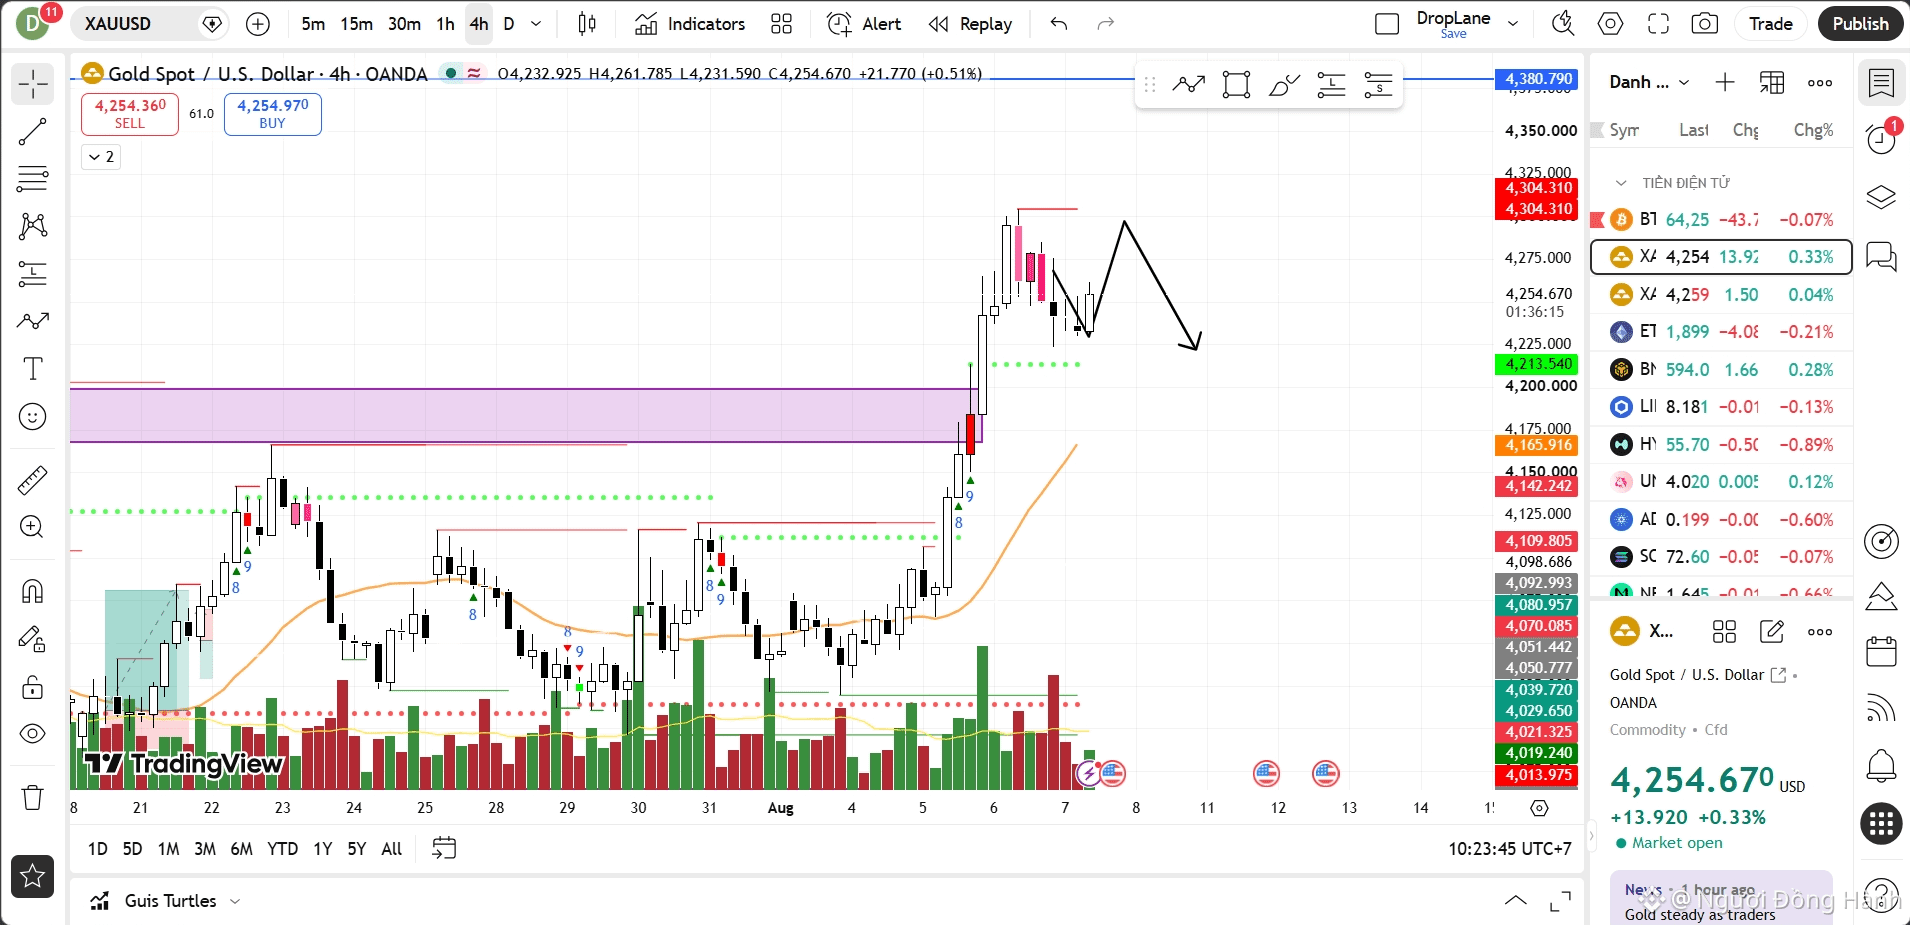Open the bottom panel with up chevron
1910x925 pixels.
[1516, 901]
